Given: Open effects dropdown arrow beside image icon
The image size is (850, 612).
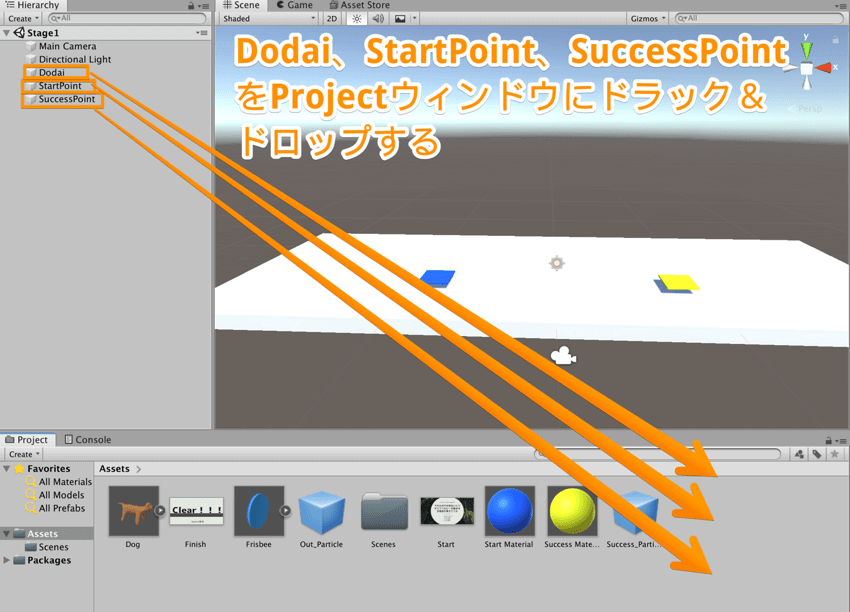Looking at the screenshot, I should click(x=414, y=18).
